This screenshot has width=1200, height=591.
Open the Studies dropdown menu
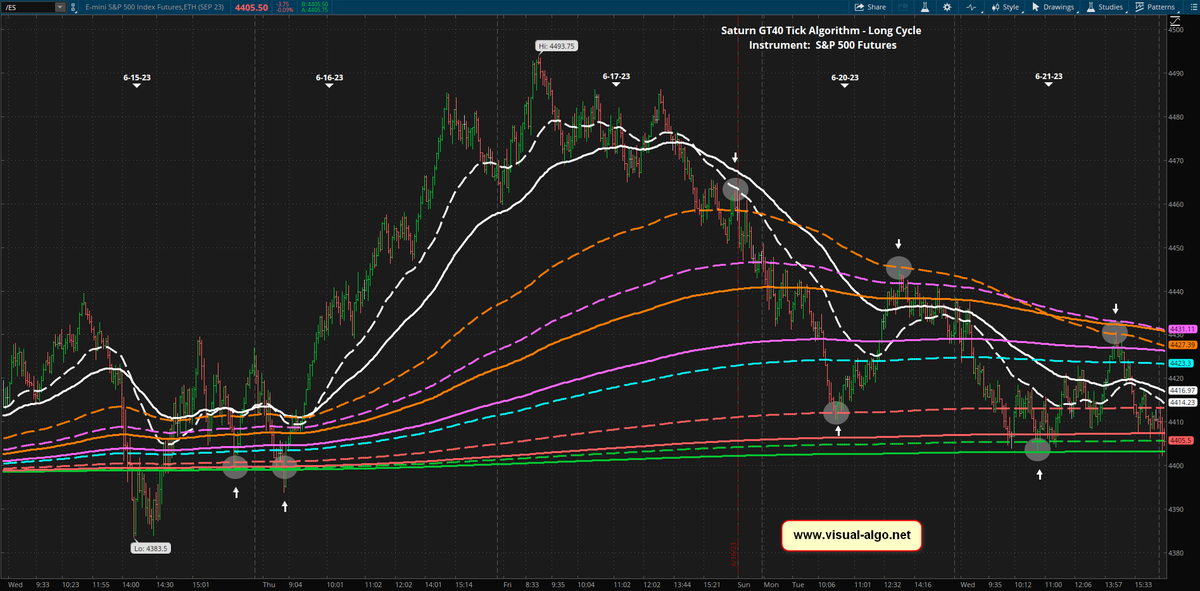[x=1106, y=7]
